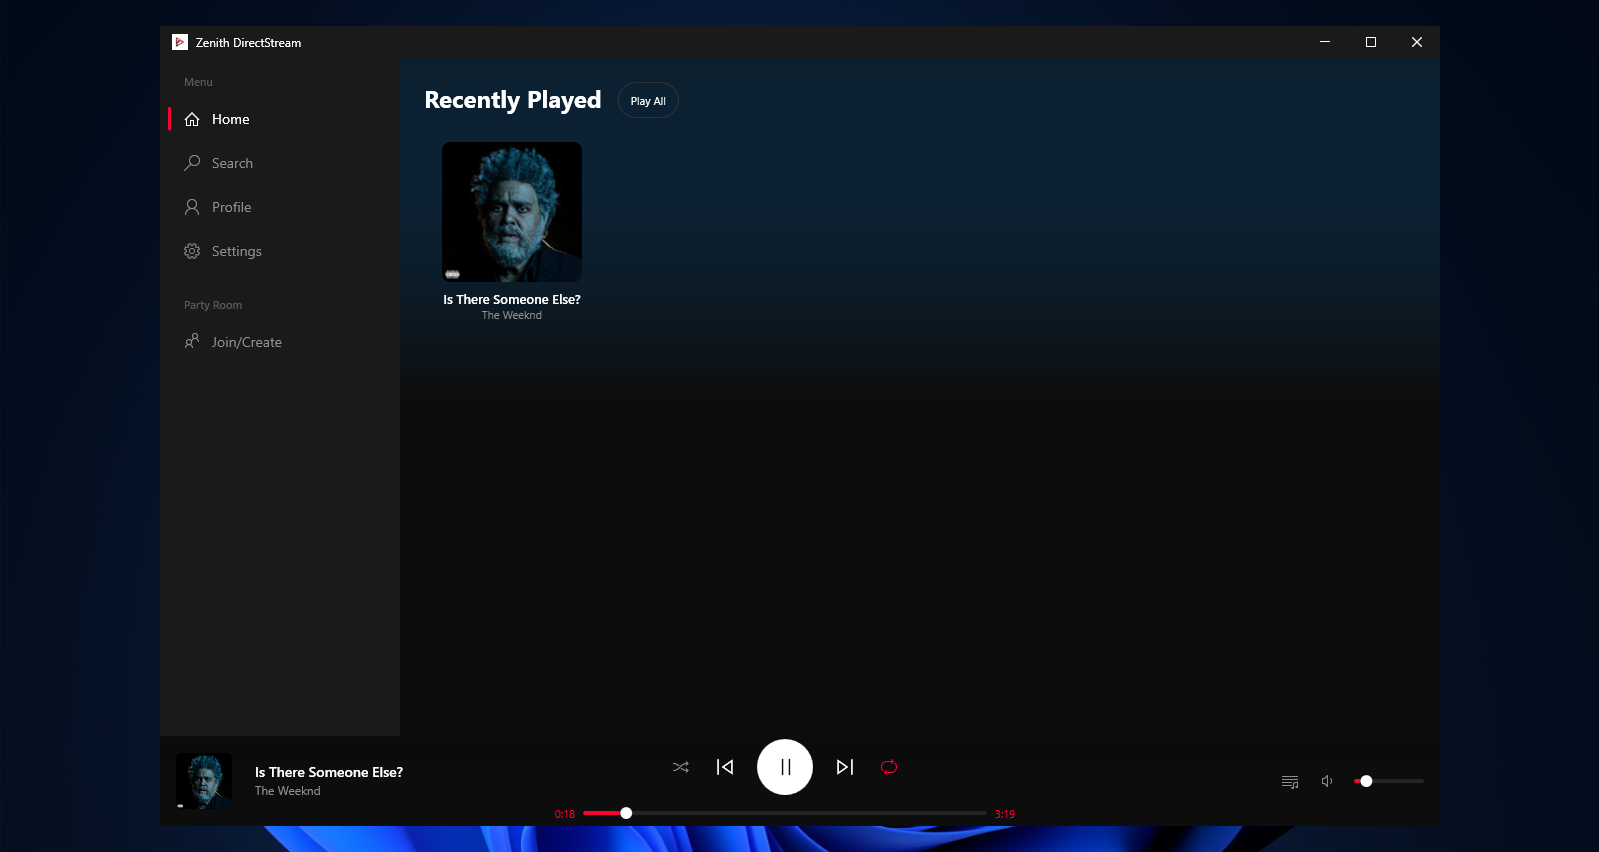Click the 'Is There Someone Else?' card title
This screenshot has width=1599, height=852.
(512, 299)
